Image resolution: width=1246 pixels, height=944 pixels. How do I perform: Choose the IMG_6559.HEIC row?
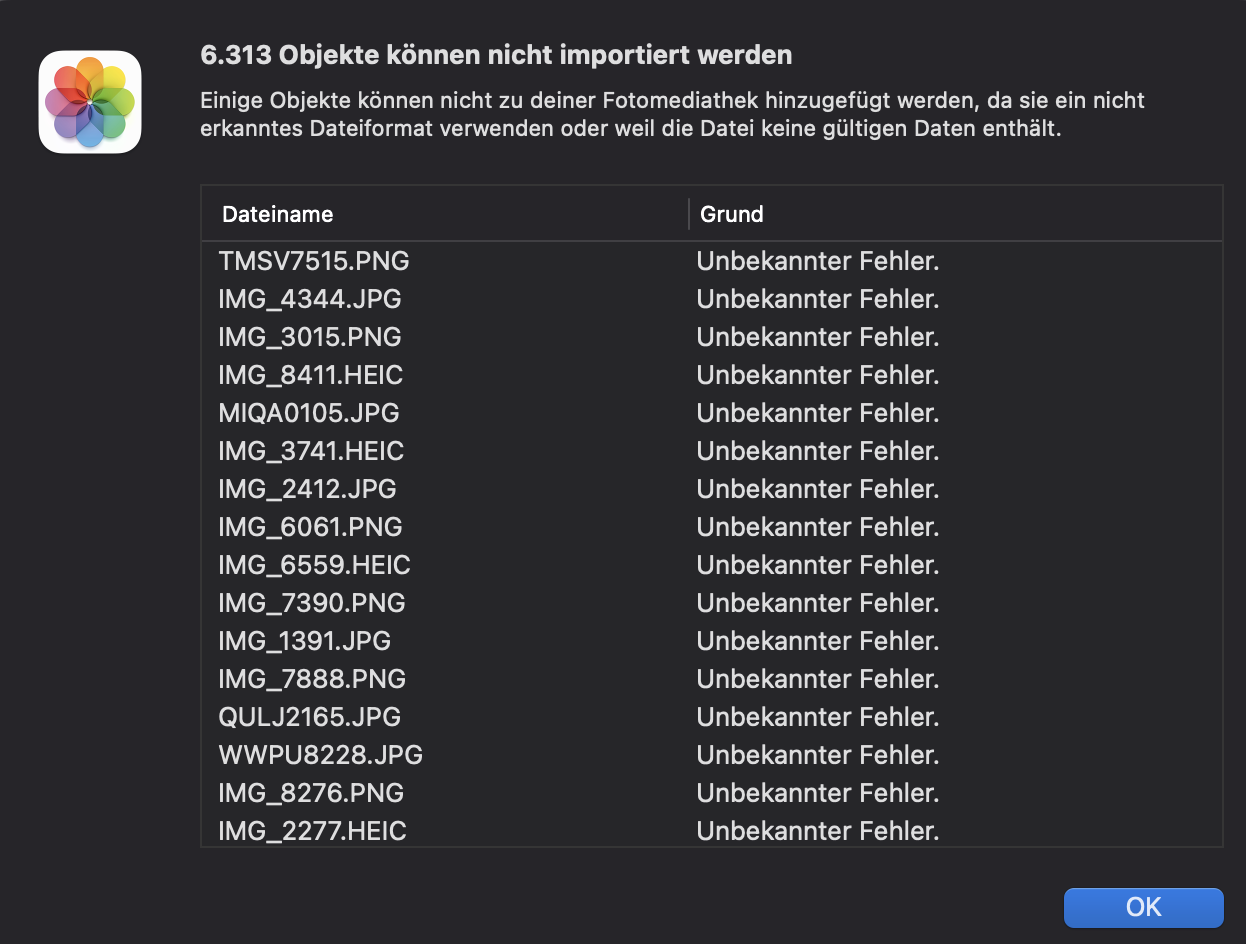[314, 565]
